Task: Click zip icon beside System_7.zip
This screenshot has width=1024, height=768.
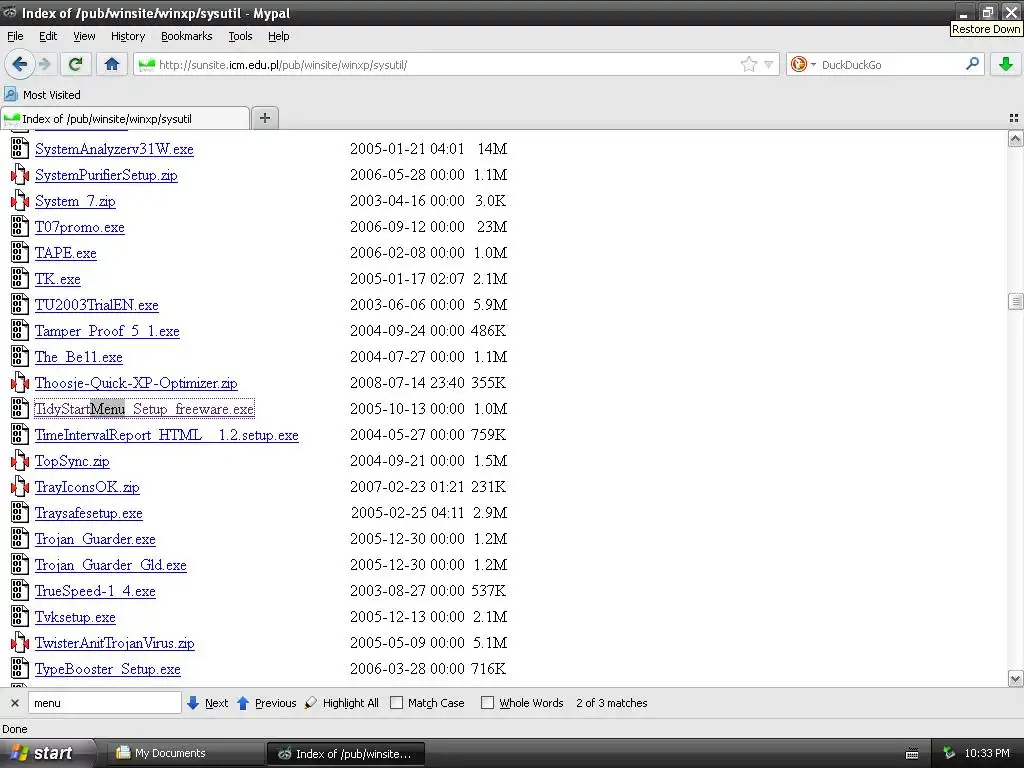Action: click(20, 200)
